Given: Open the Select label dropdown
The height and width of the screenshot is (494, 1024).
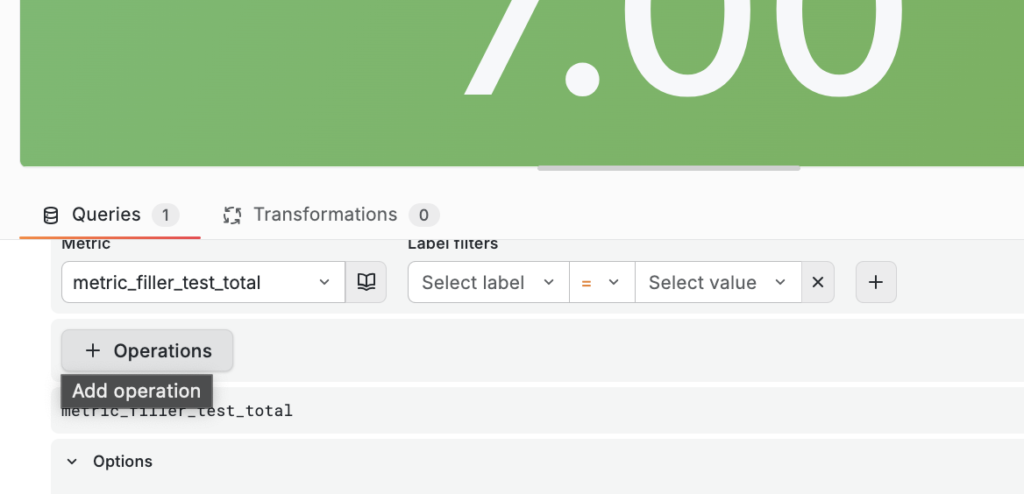Looking at the screenshot, I should [x=488, y=282].
